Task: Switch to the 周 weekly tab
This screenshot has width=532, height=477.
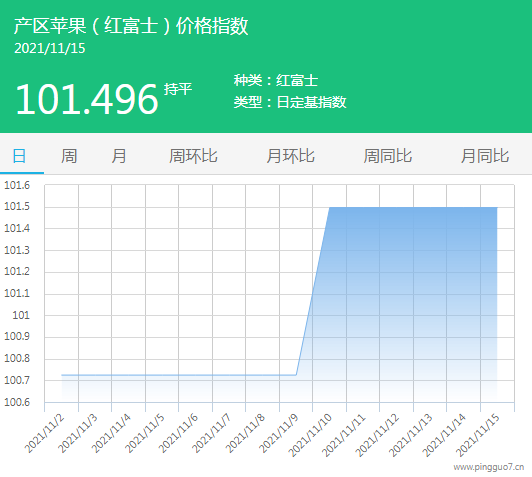Action: [x=69, y=156]
